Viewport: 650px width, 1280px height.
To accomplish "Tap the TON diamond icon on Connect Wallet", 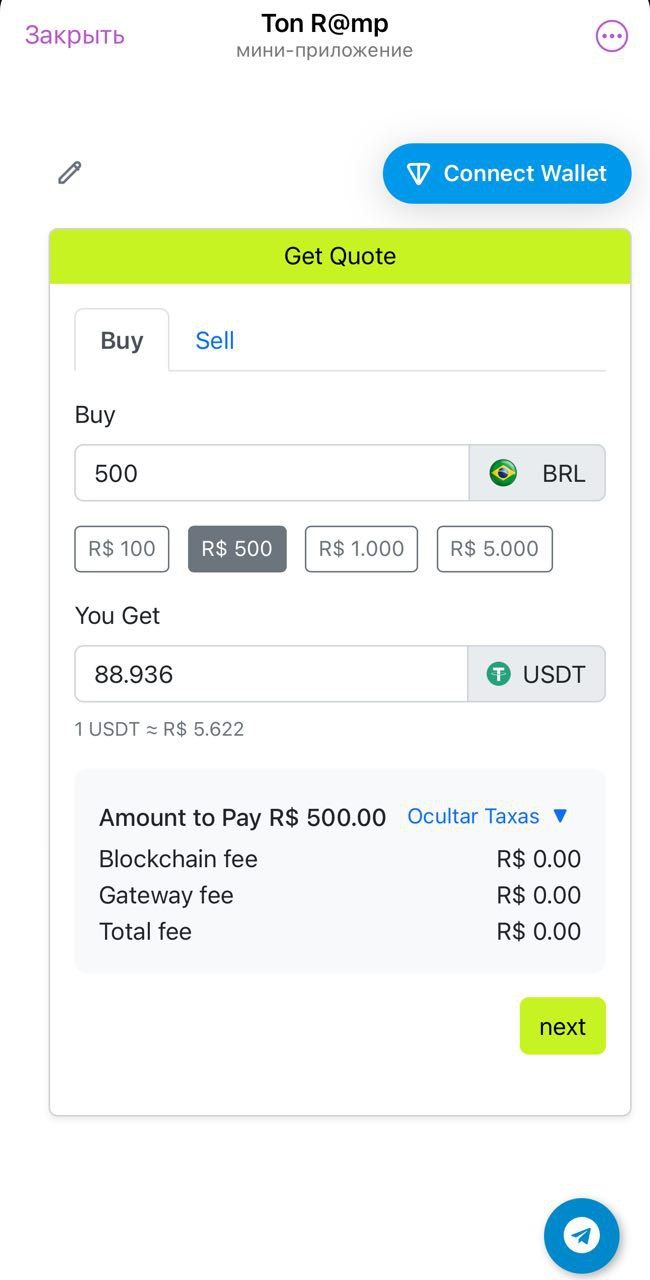I will click(x=420, y=173).
